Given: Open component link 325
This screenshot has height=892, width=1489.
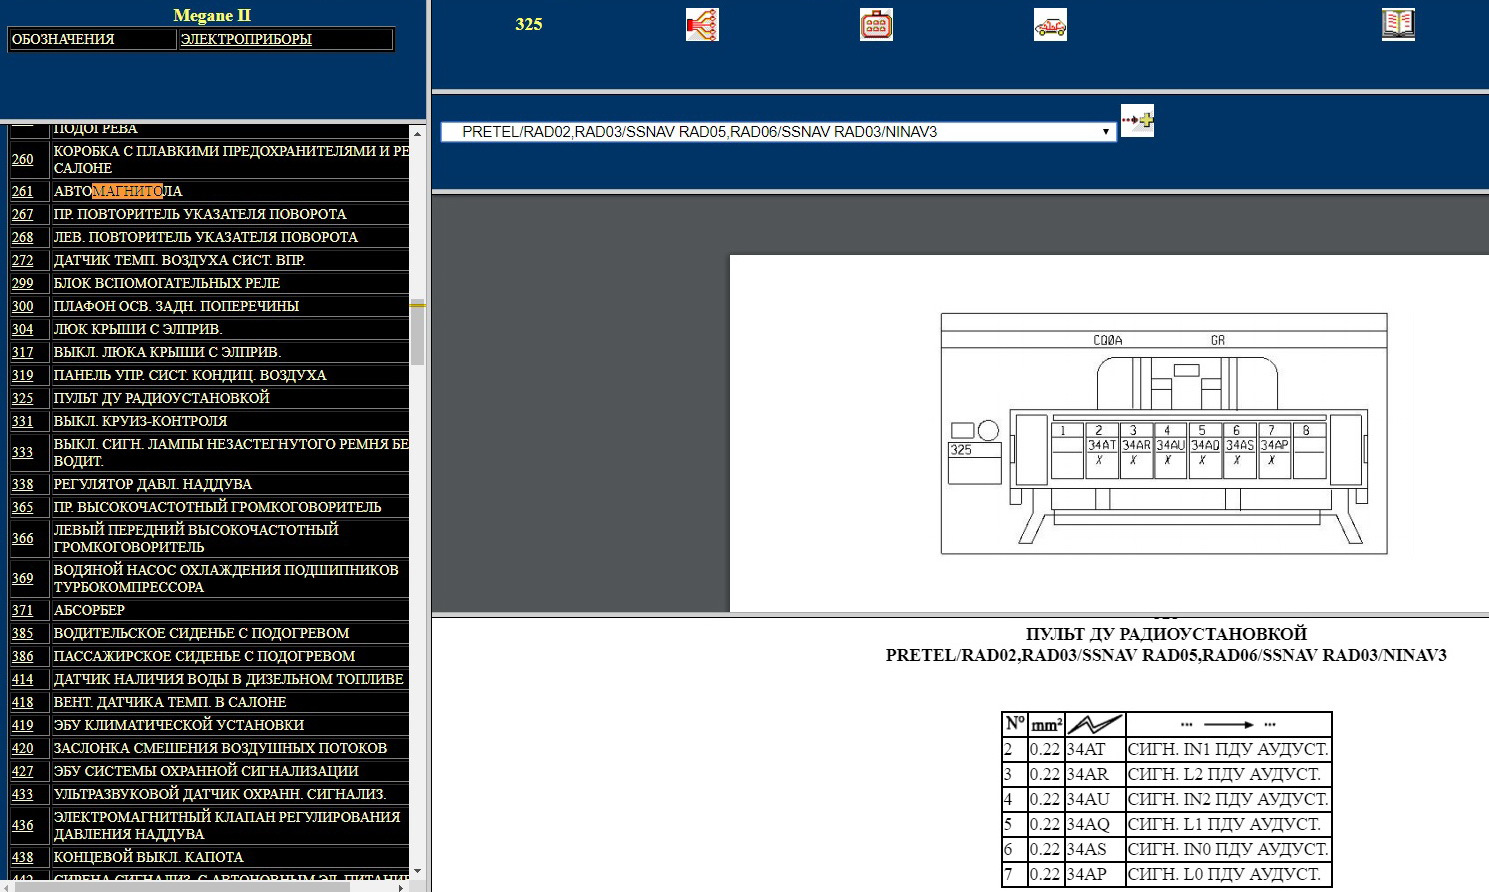Looking at the screenshot, I should point(23,398).
